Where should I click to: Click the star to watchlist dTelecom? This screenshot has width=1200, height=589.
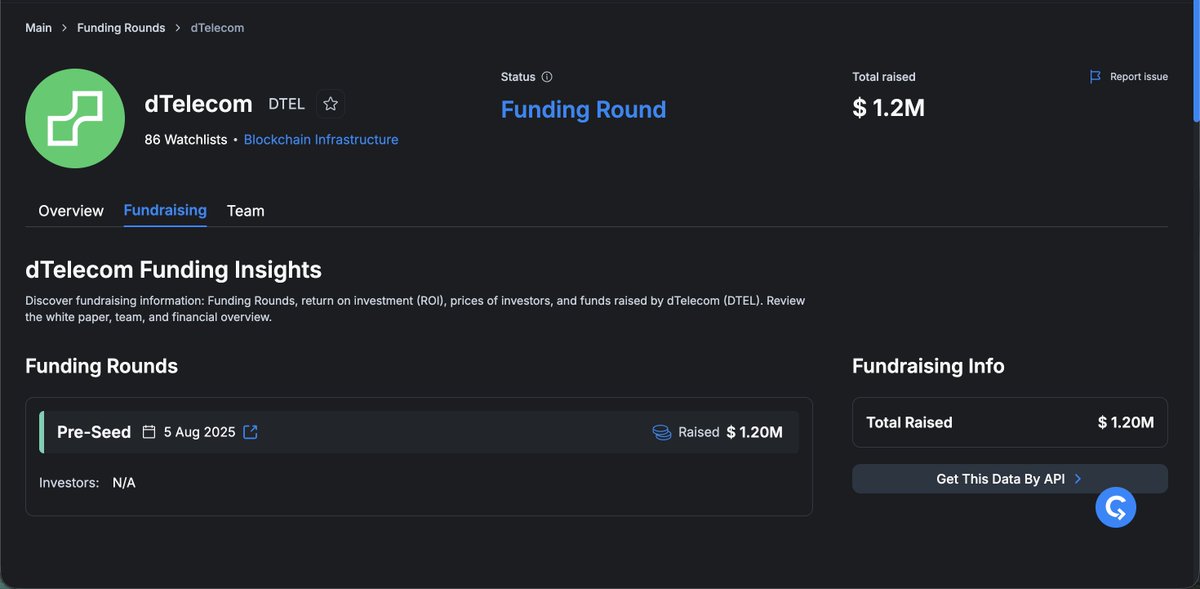pyautogui.click(x=330, y=103)
